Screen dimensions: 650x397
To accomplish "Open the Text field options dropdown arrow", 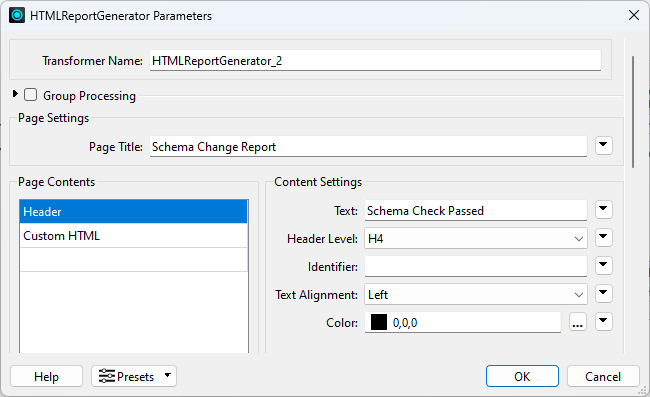I will point(604,209).
